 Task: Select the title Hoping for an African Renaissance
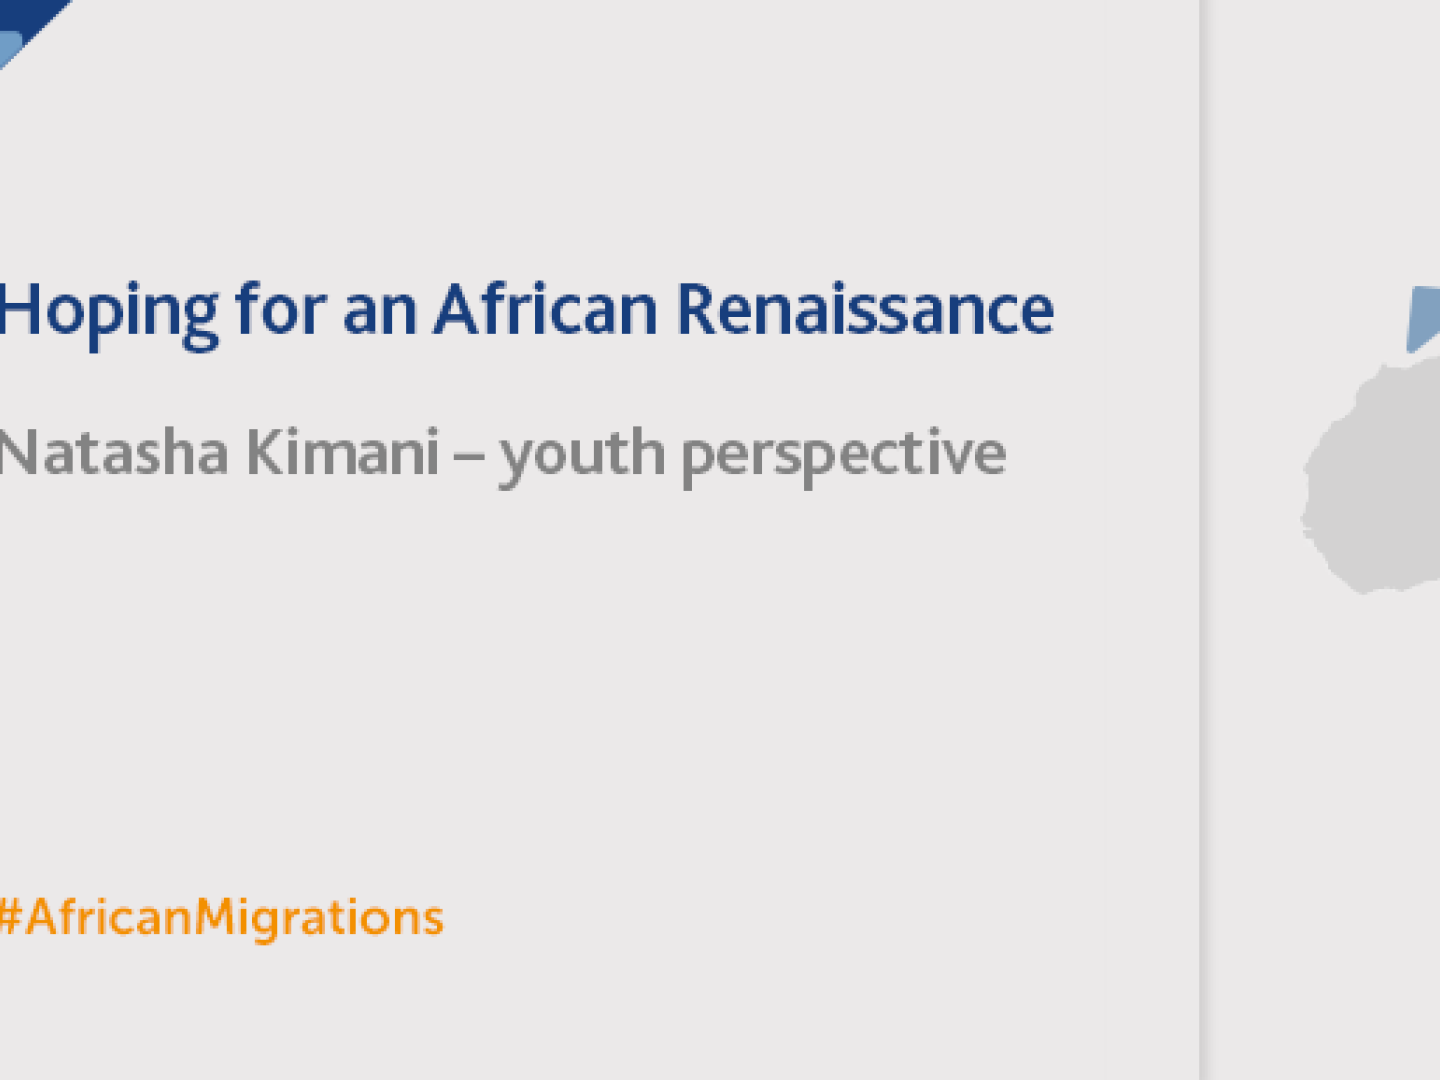(526, 312)
